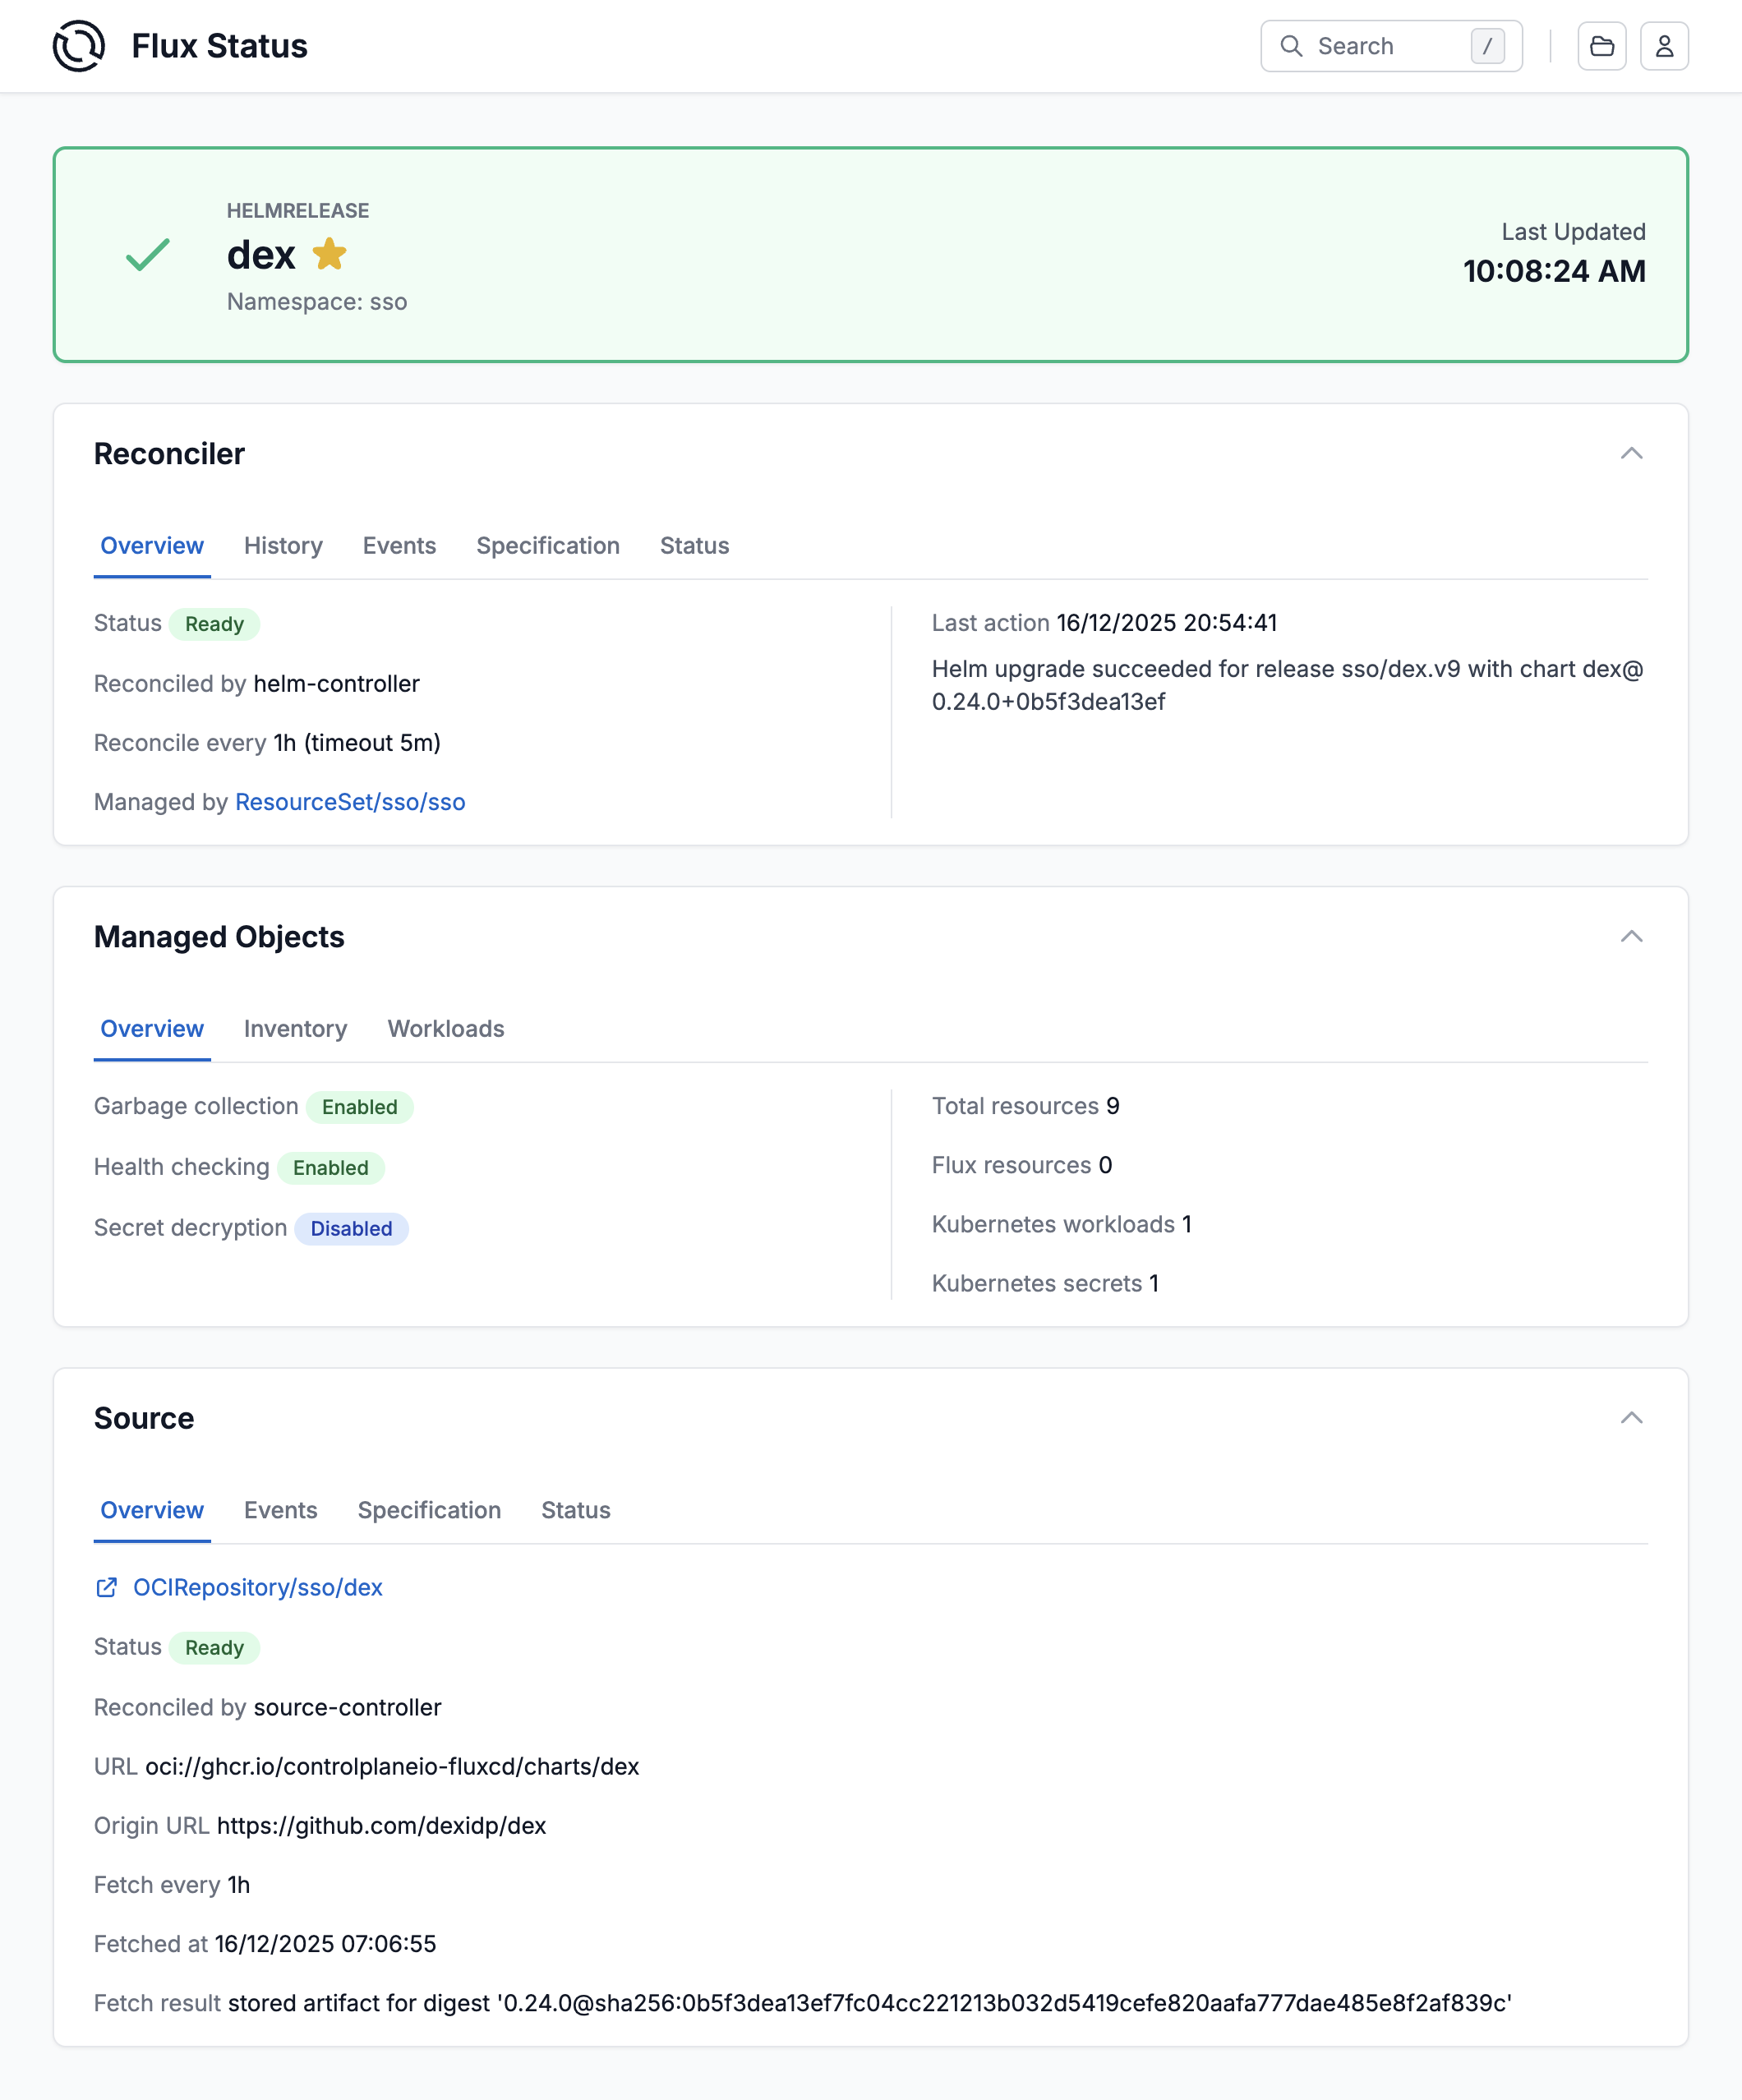The image size is (1742, 2100).
Task: Click the magnifier icon in the search bar
Action: [1292, 46]
